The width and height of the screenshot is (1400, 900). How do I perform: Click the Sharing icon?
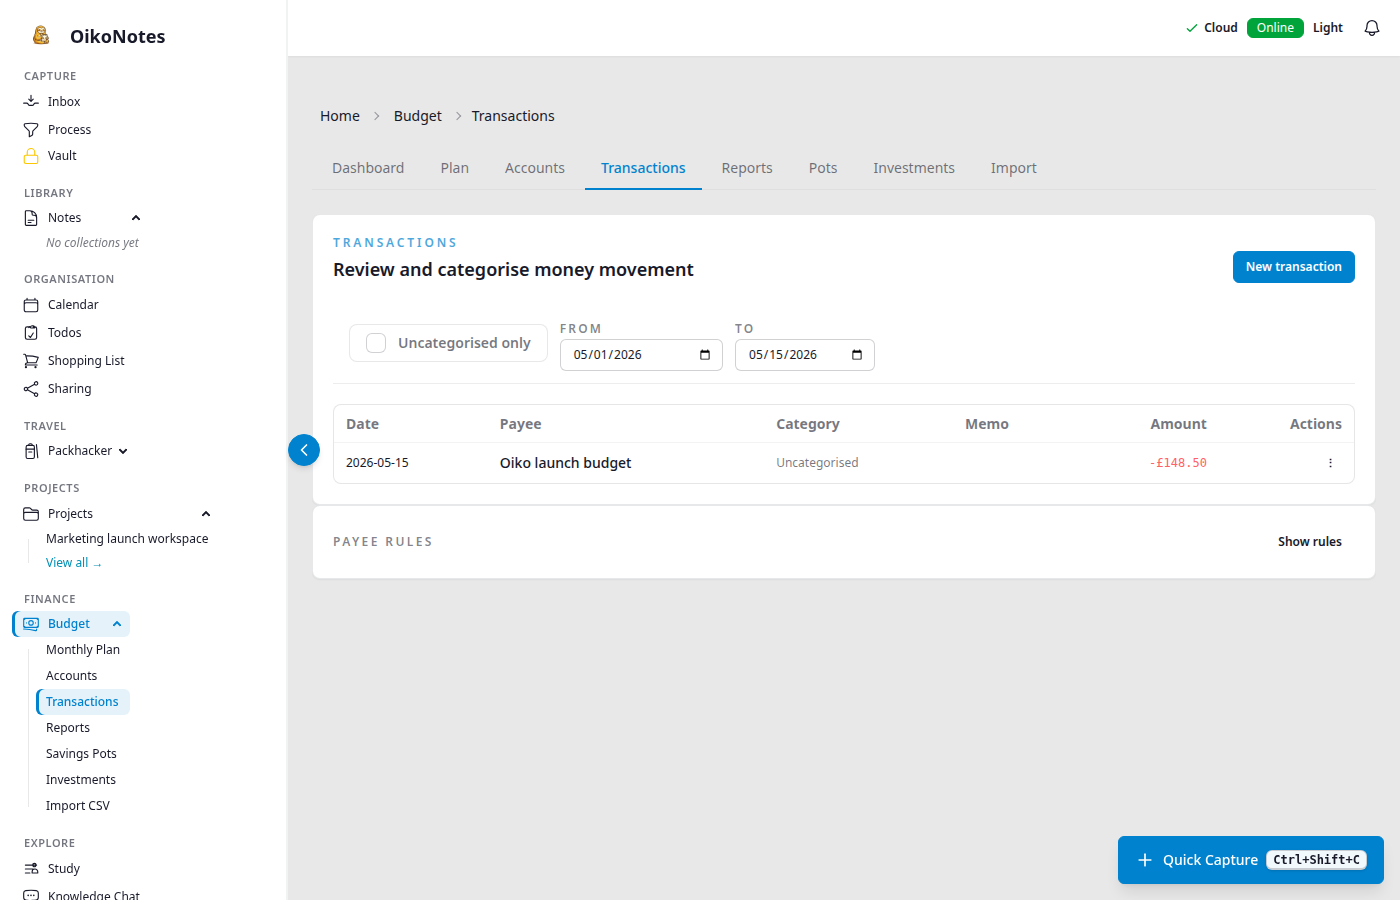(31, 389)
